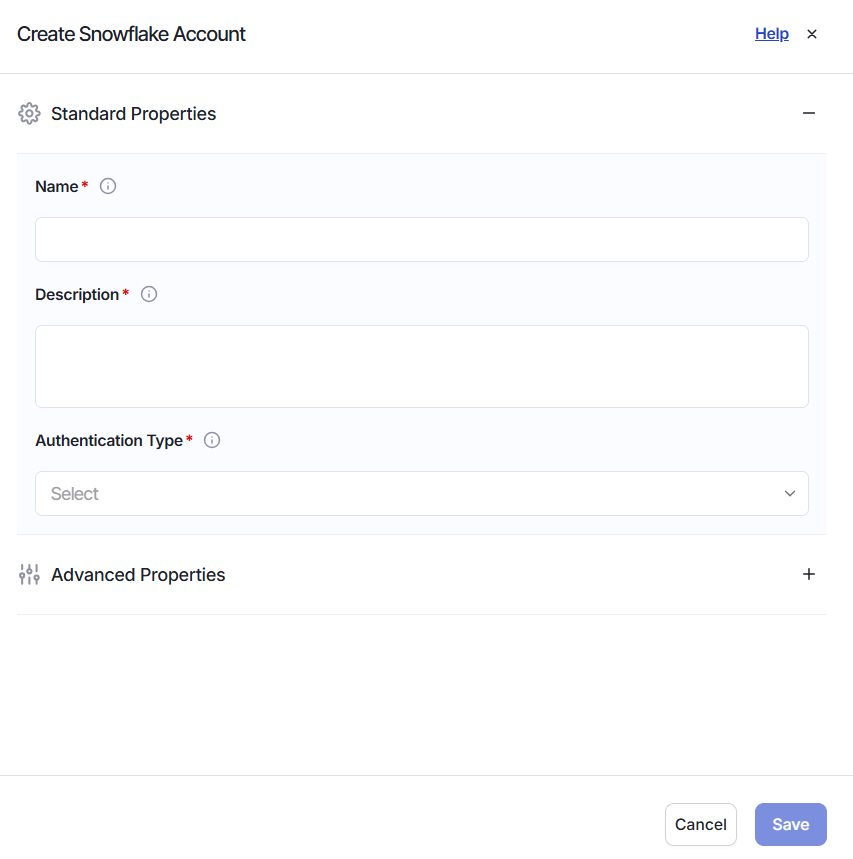
Task: Click the Authentication Type info icon
Action: pos(212,440)
